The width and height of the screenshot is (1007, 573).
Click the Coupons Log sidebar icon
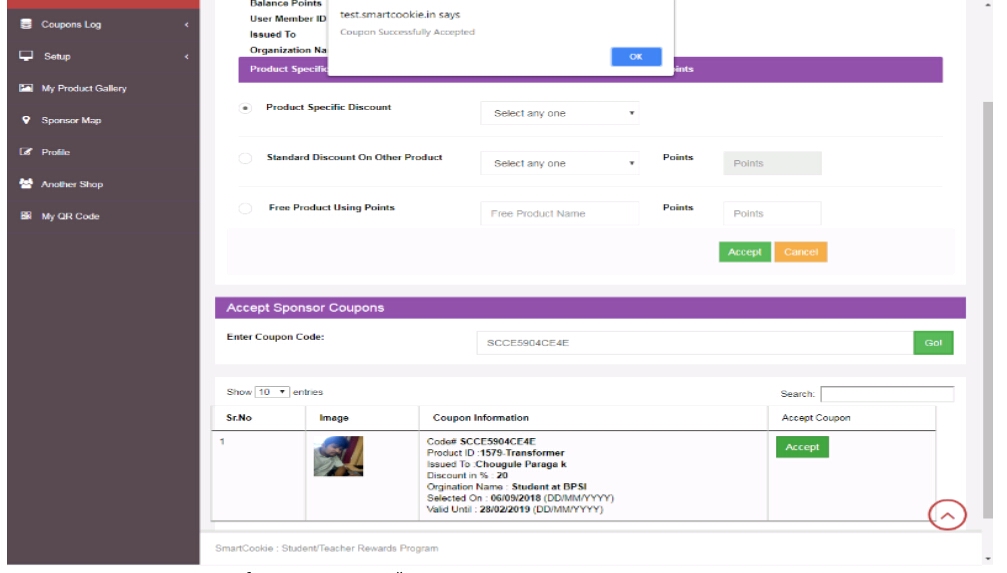[26, 24]
